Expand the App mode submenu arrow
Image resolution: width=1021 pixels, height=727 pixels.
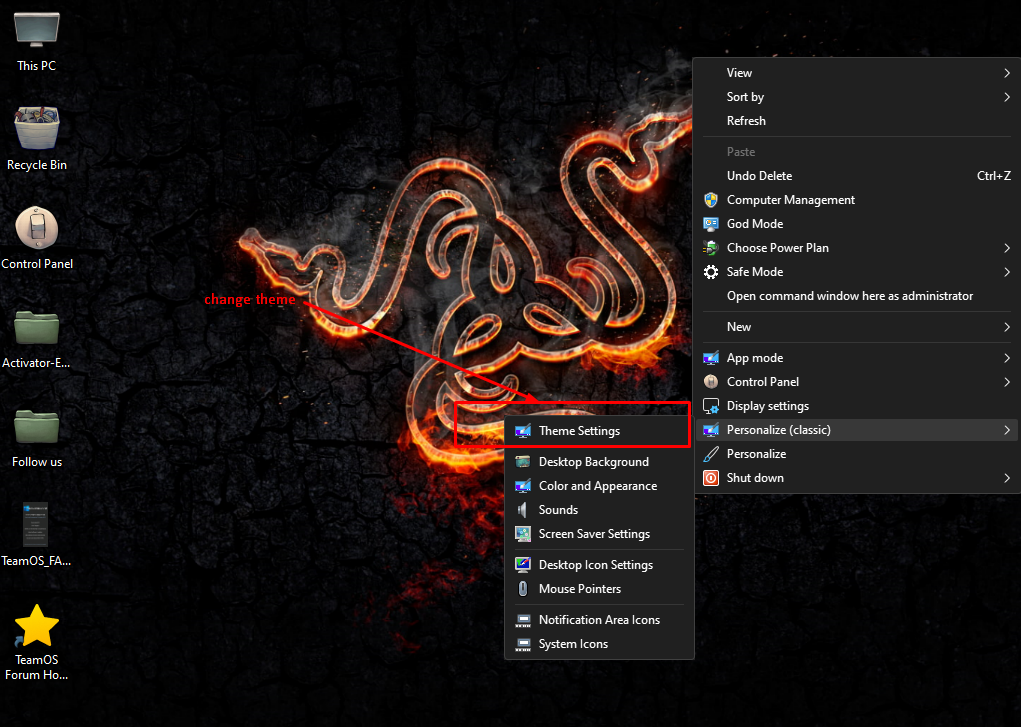1007,358
